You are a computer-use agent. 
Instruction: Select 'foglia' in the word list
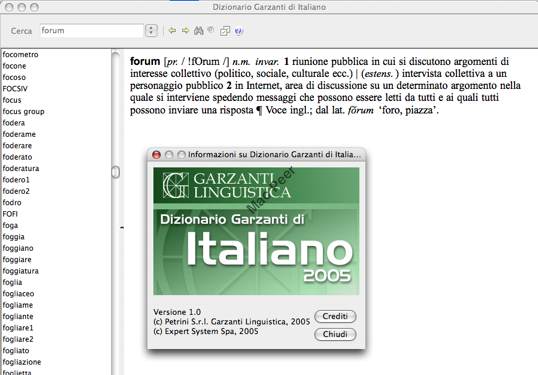coord(12,282)
